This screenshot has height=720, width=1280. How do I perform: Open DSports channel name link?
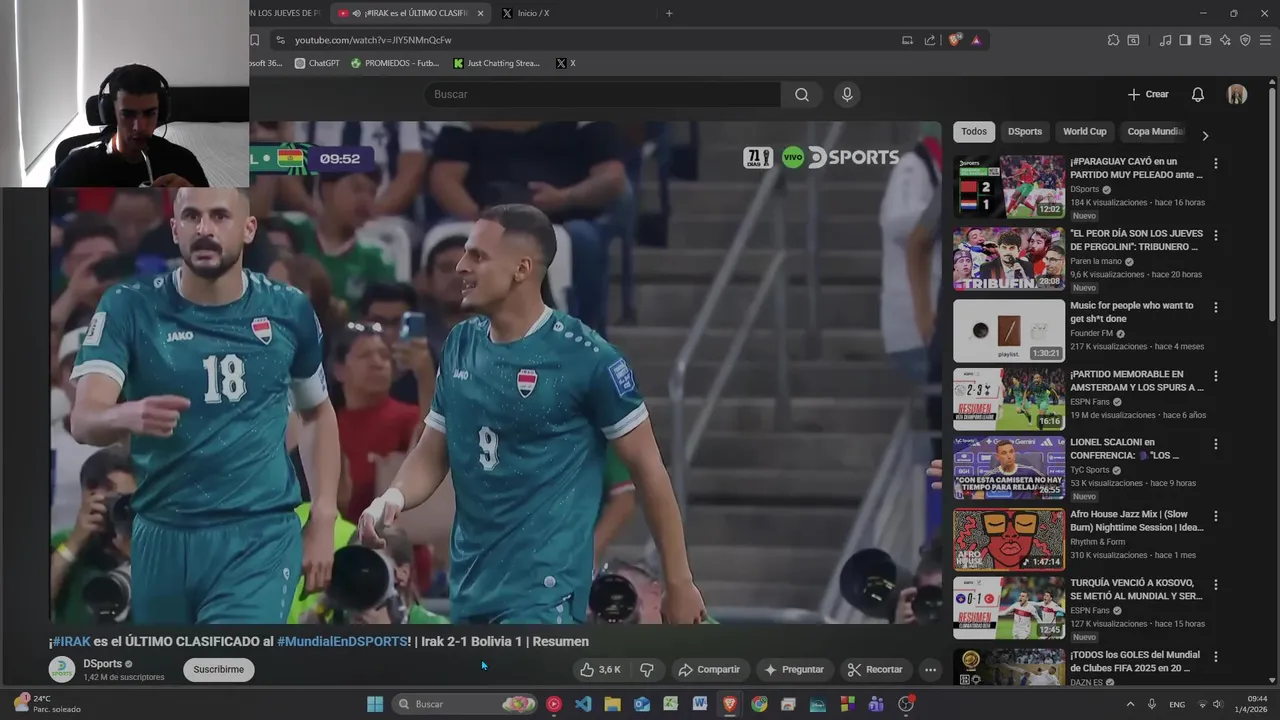click(102, 663)
